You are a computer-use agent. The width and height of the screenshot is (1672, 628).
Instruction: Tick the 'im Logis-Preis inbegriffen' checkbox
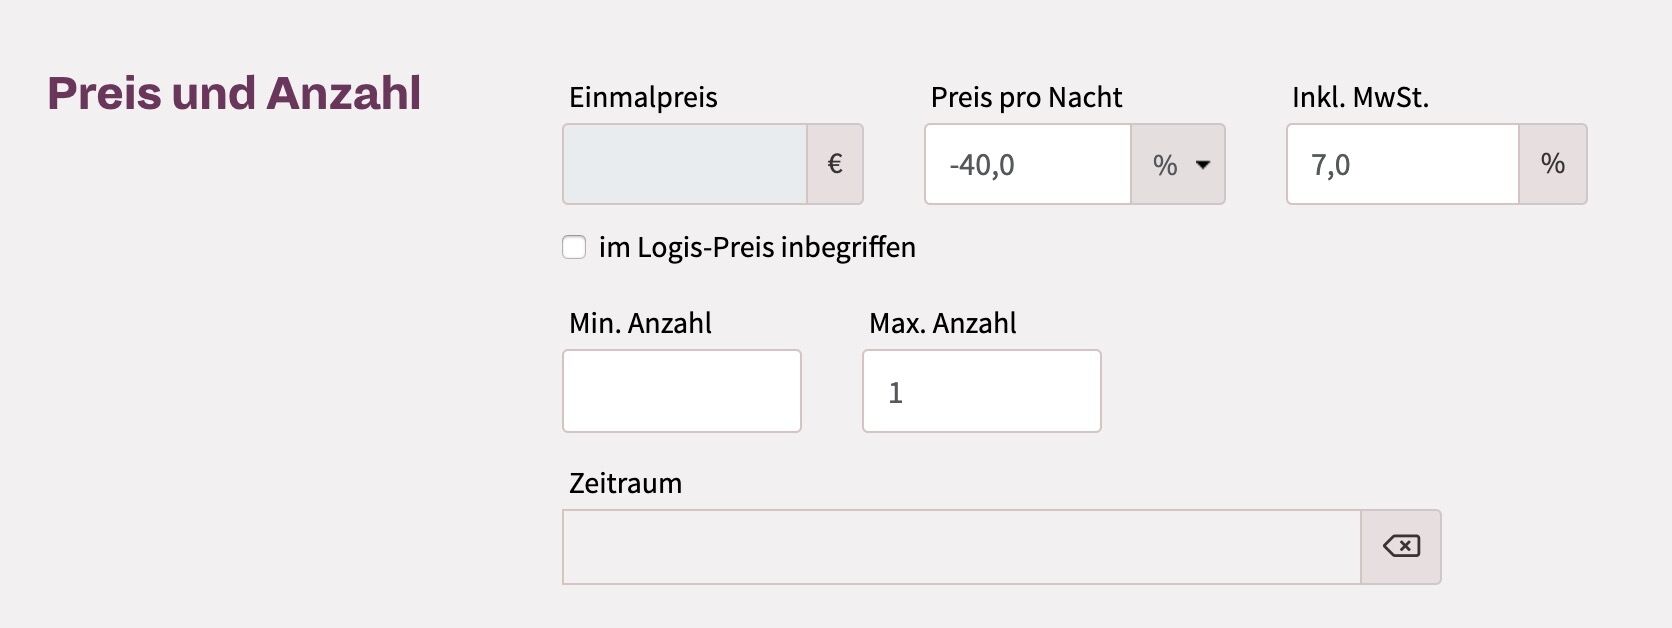(574, 247)
